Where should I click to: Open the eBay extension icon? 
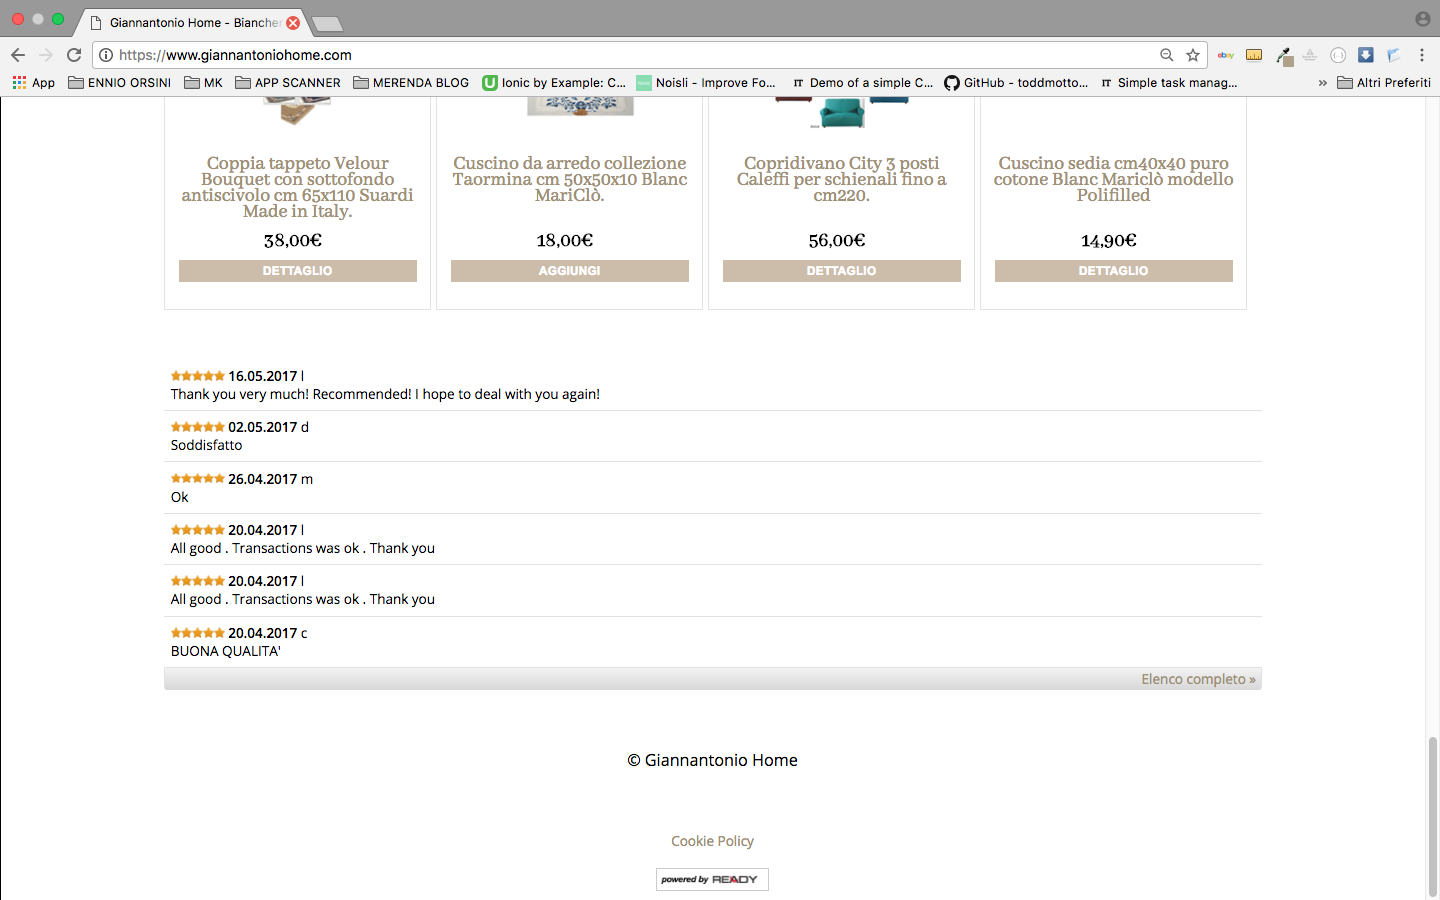point(1226,55)
